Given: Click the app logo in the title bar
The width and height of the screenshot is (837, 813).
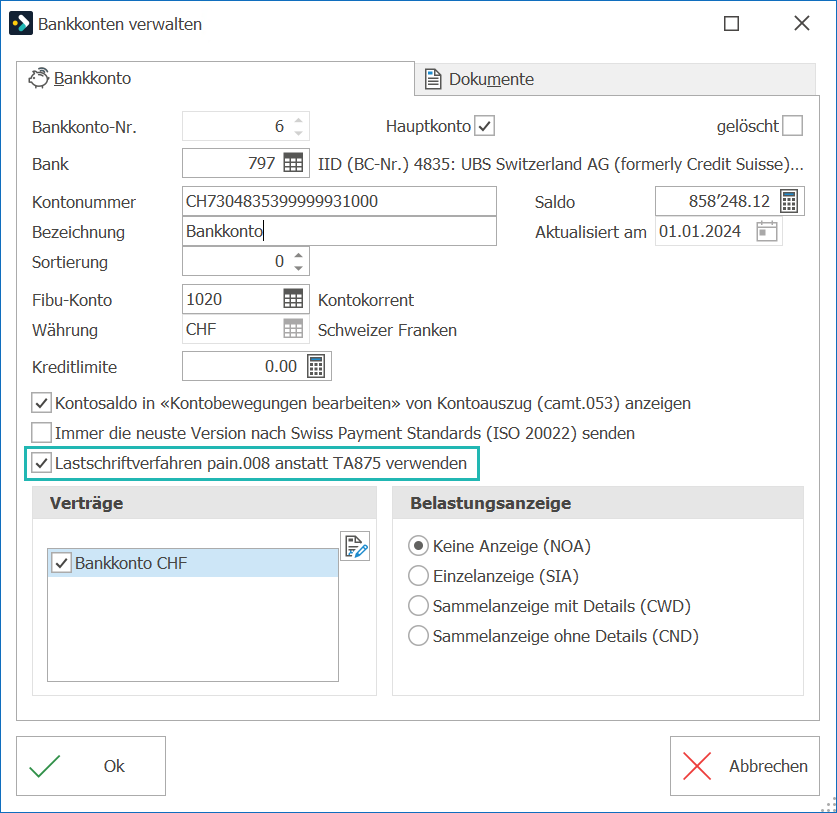Looking at the screenshot, I should [x=21, y=23].
